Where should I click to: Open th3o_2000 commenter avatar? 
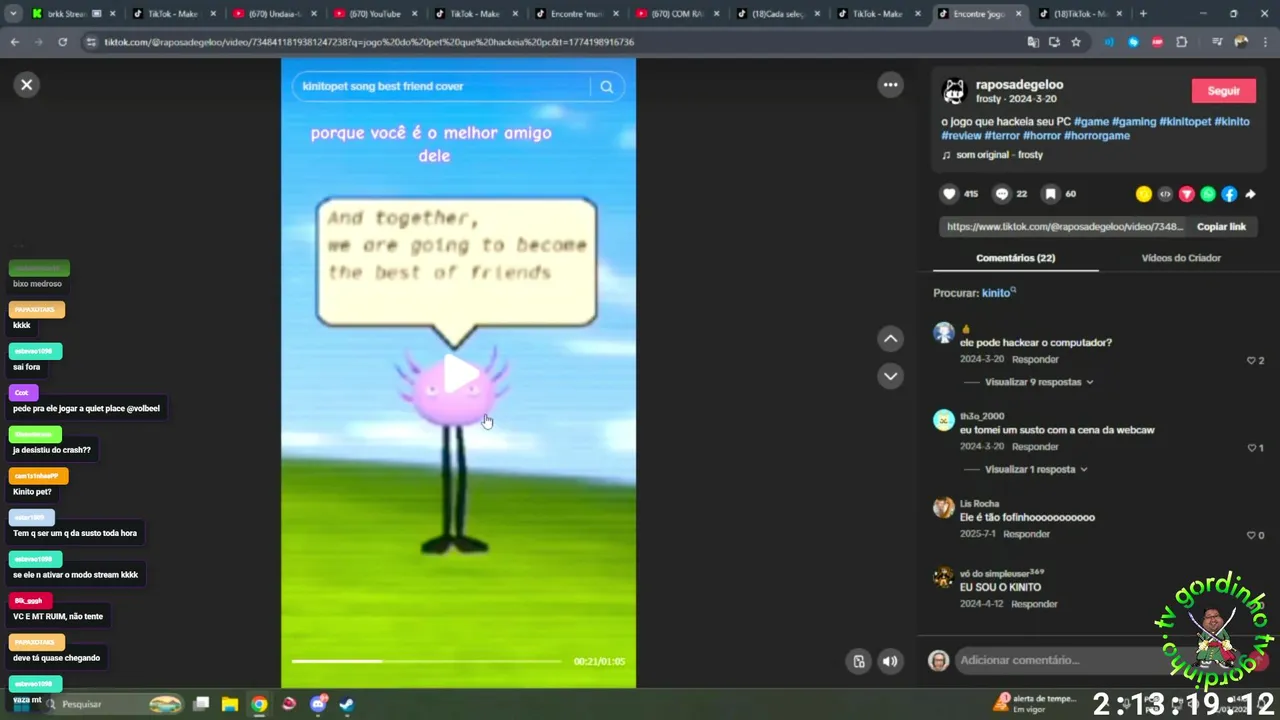(x=944, y=420)
